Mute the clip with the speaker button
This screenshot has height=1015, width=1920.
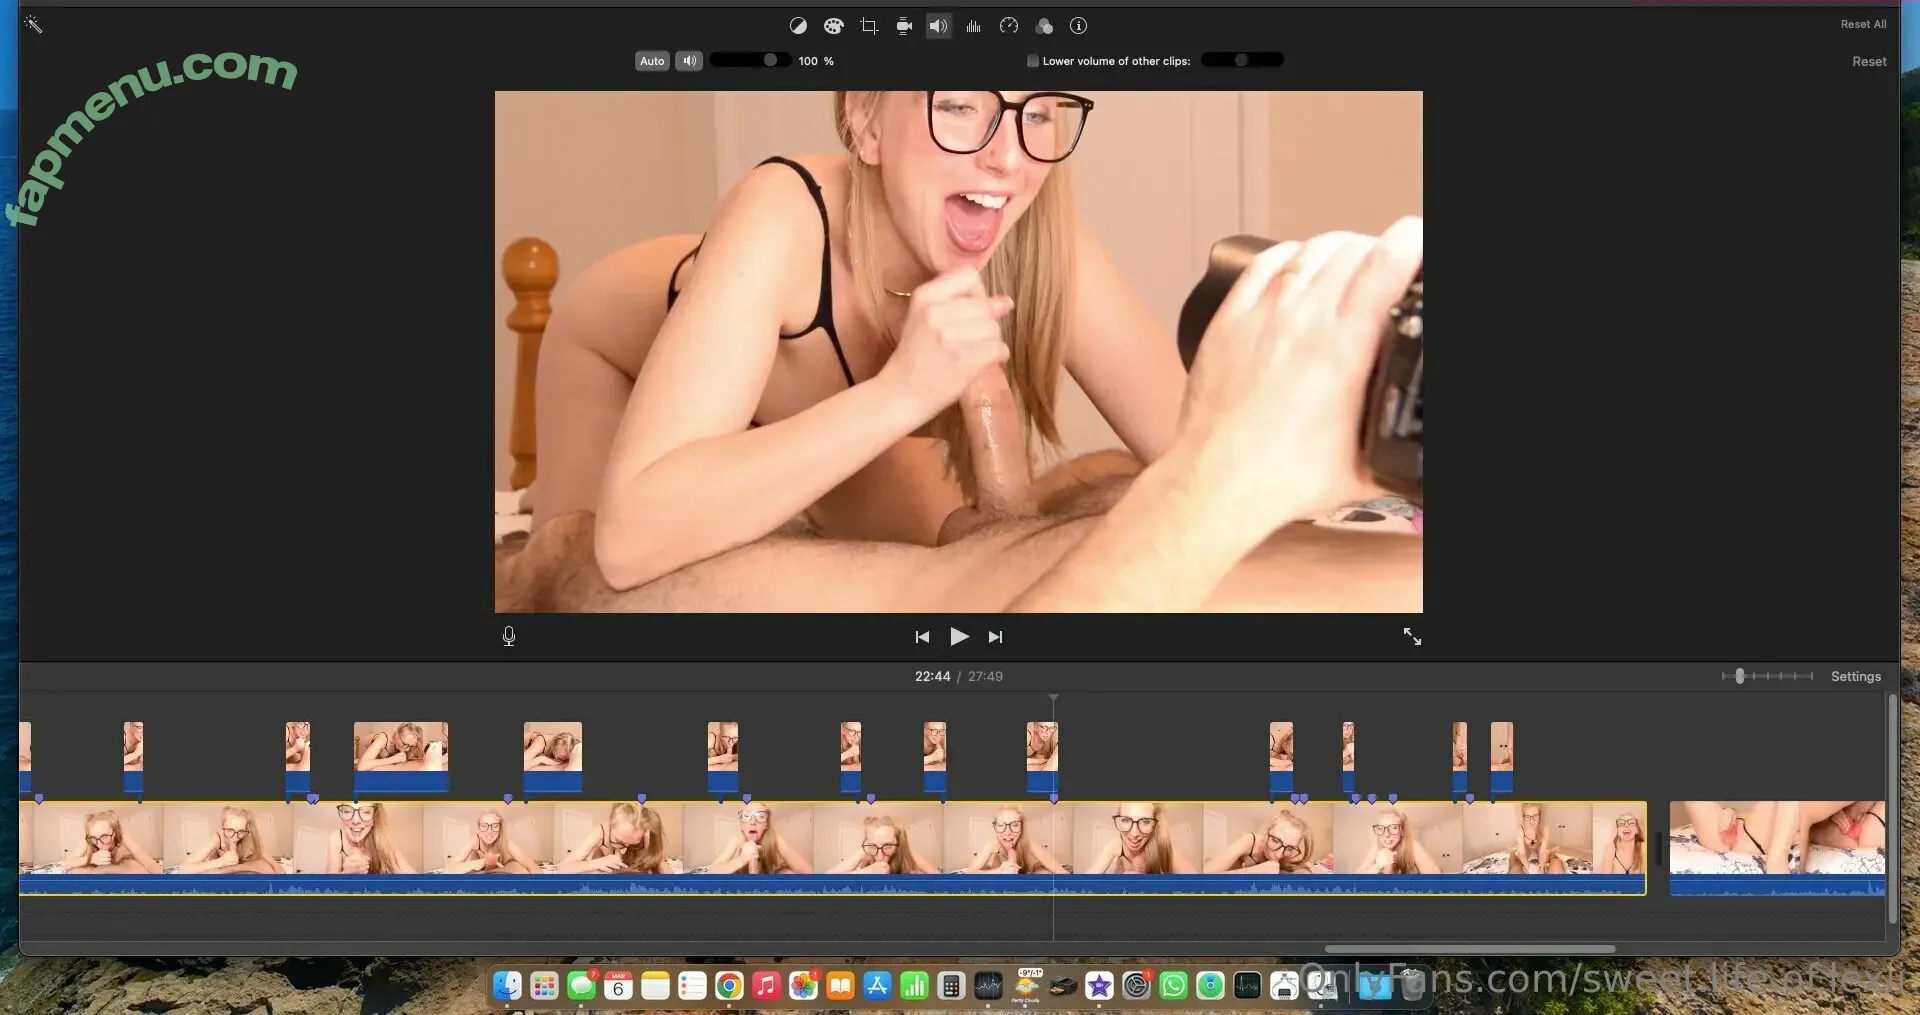tap(689, 61)
